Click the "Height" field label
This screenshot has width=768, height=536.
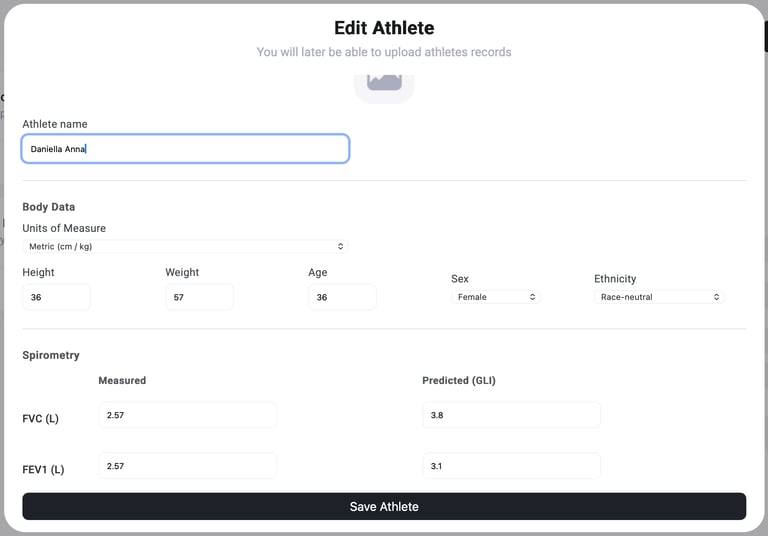(x=39, y=272)
